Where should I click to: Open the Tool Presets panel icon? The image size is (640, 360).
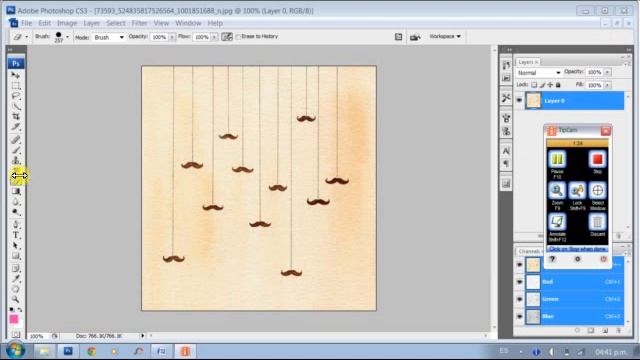[x=506, y=98]
